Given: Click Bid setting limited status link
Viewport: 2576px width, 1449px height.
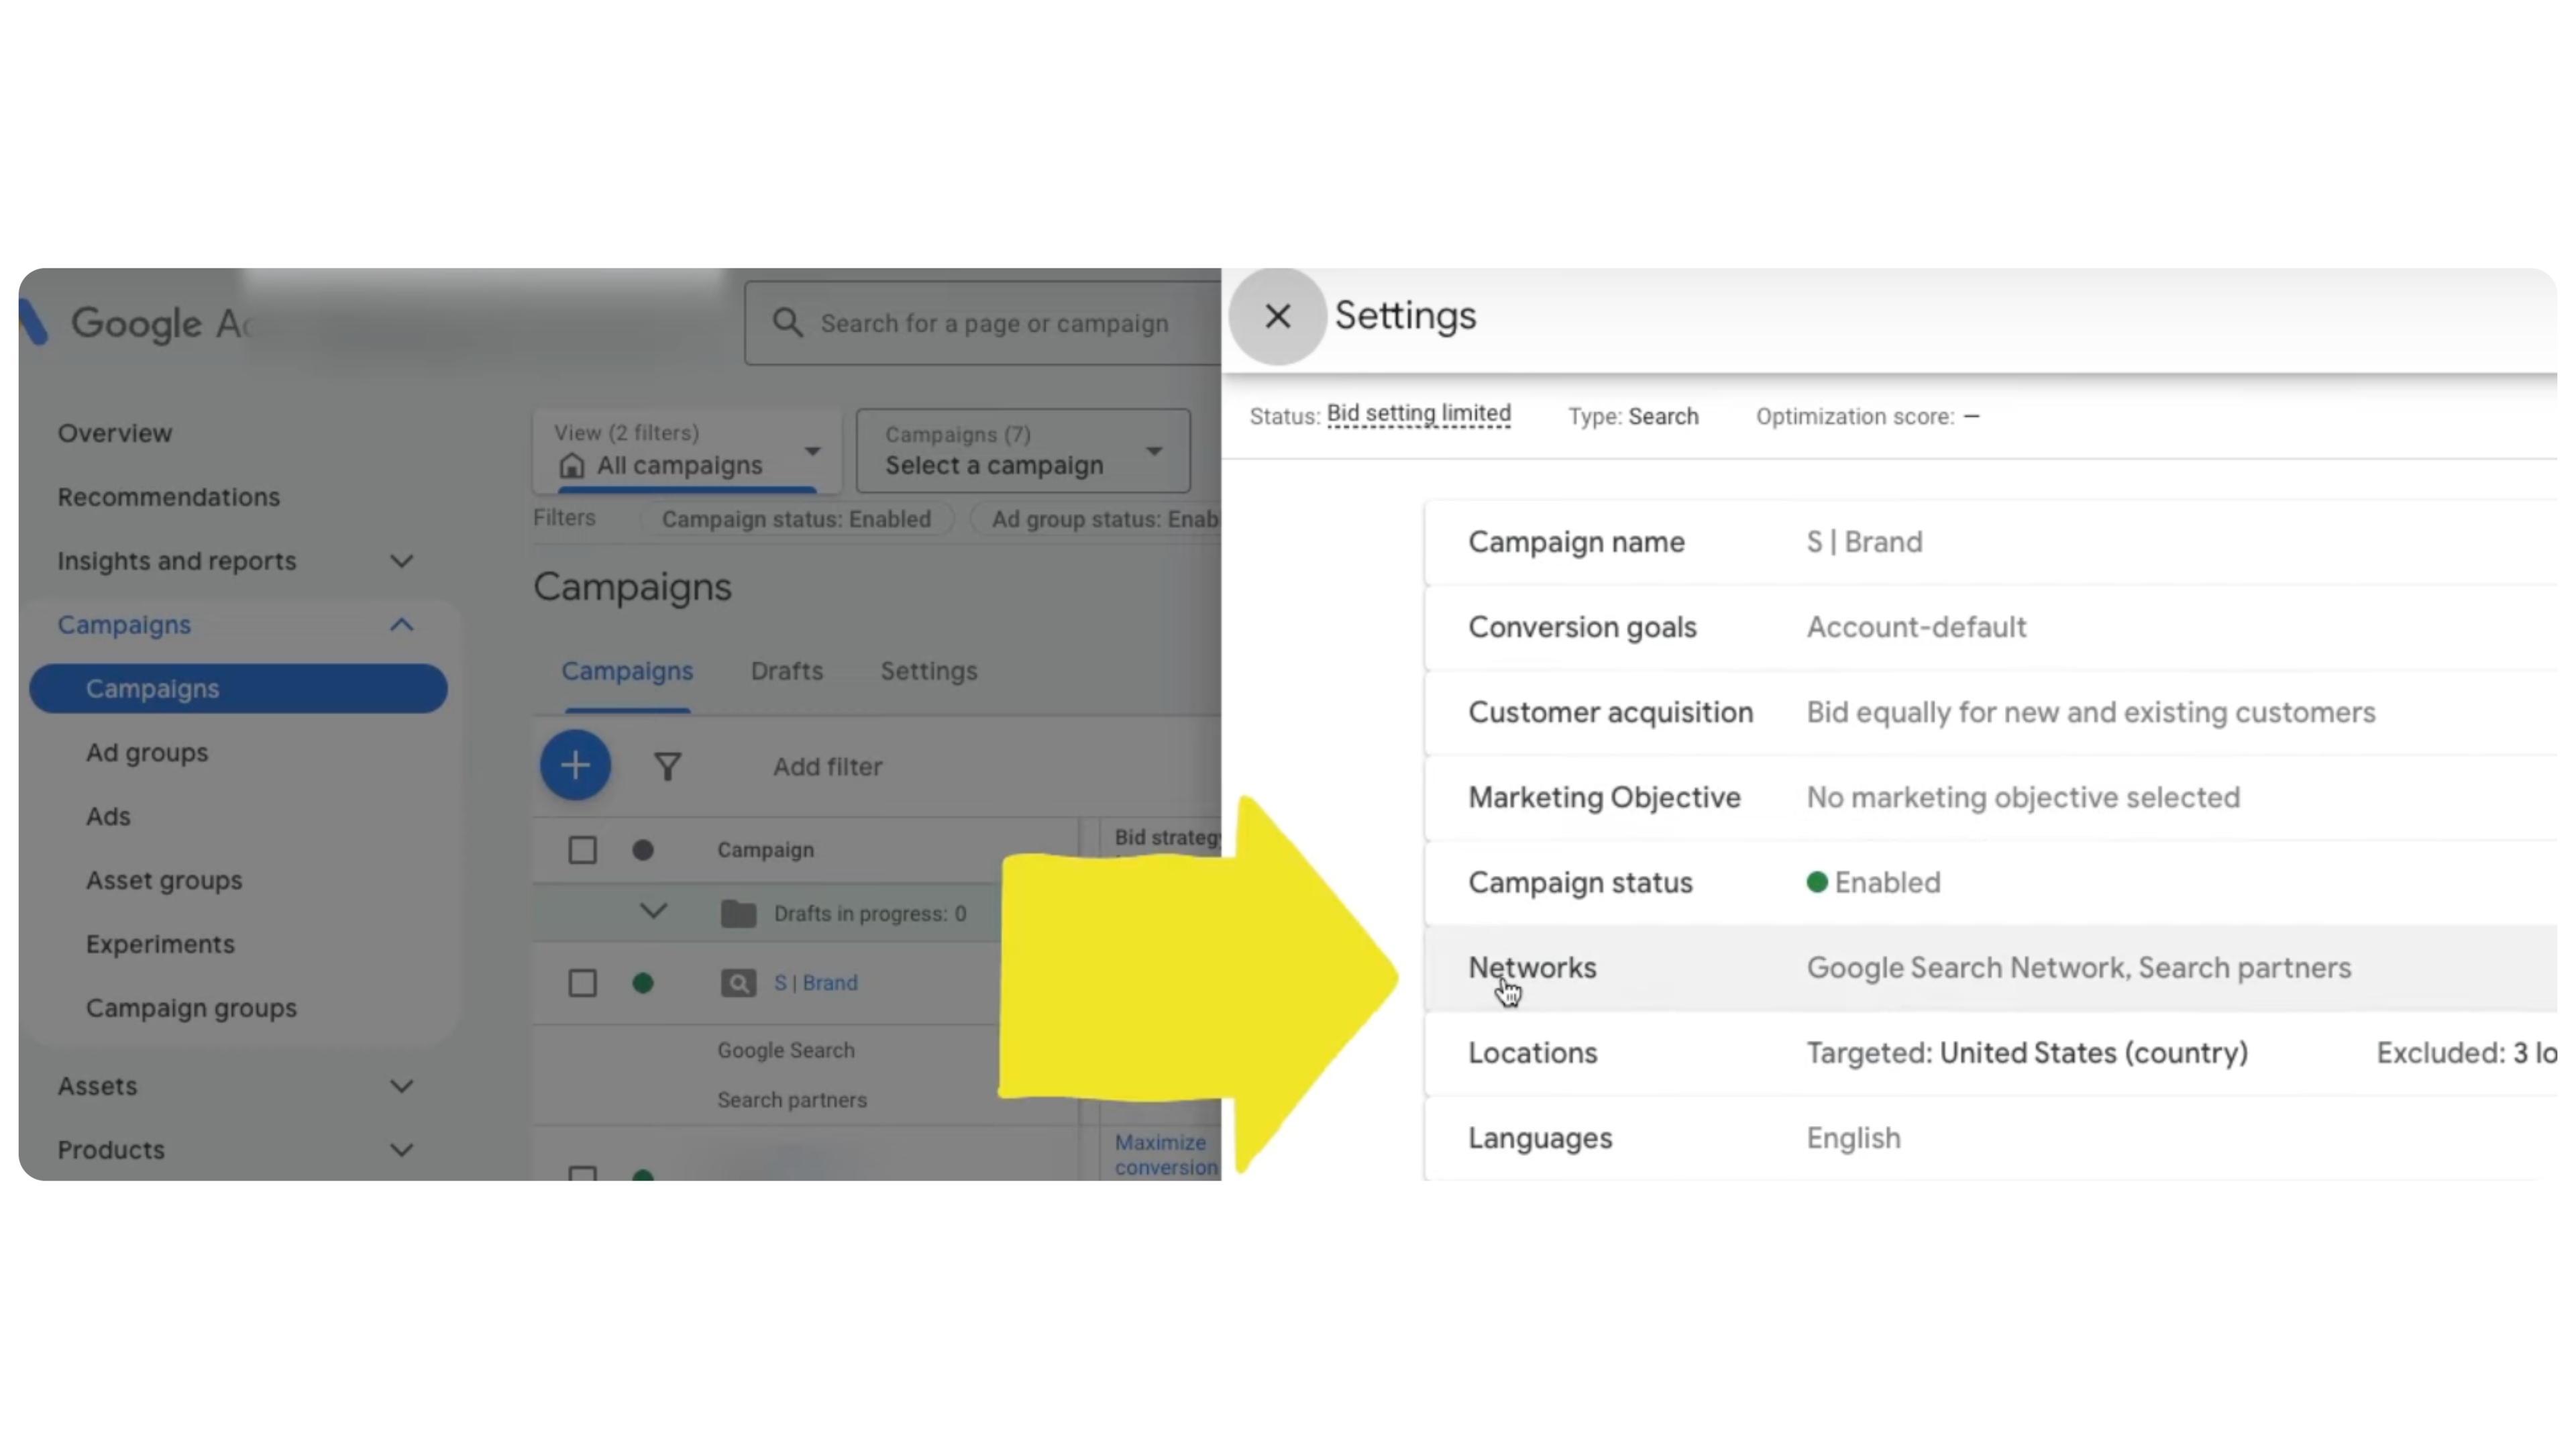Looking at the screenshot, I should tap(1418, 414).
